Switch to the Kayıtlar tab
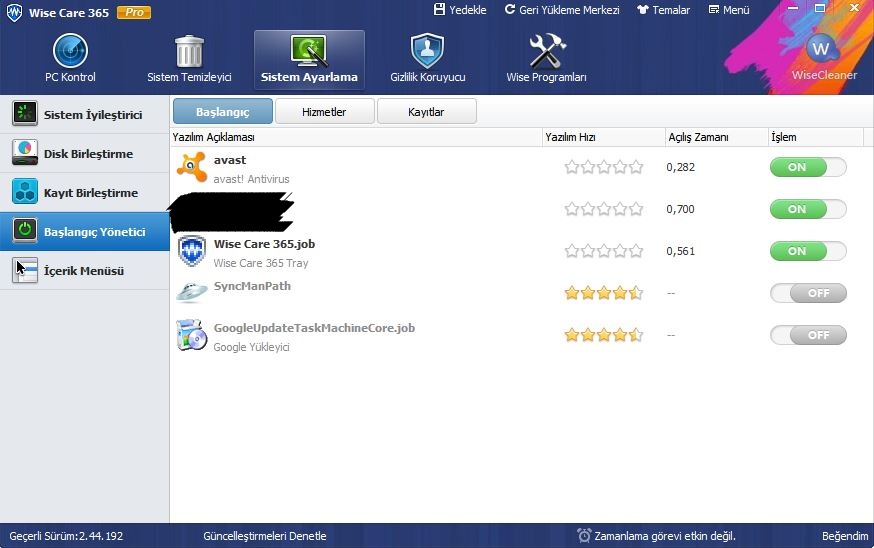 click(x=426, y=111)
